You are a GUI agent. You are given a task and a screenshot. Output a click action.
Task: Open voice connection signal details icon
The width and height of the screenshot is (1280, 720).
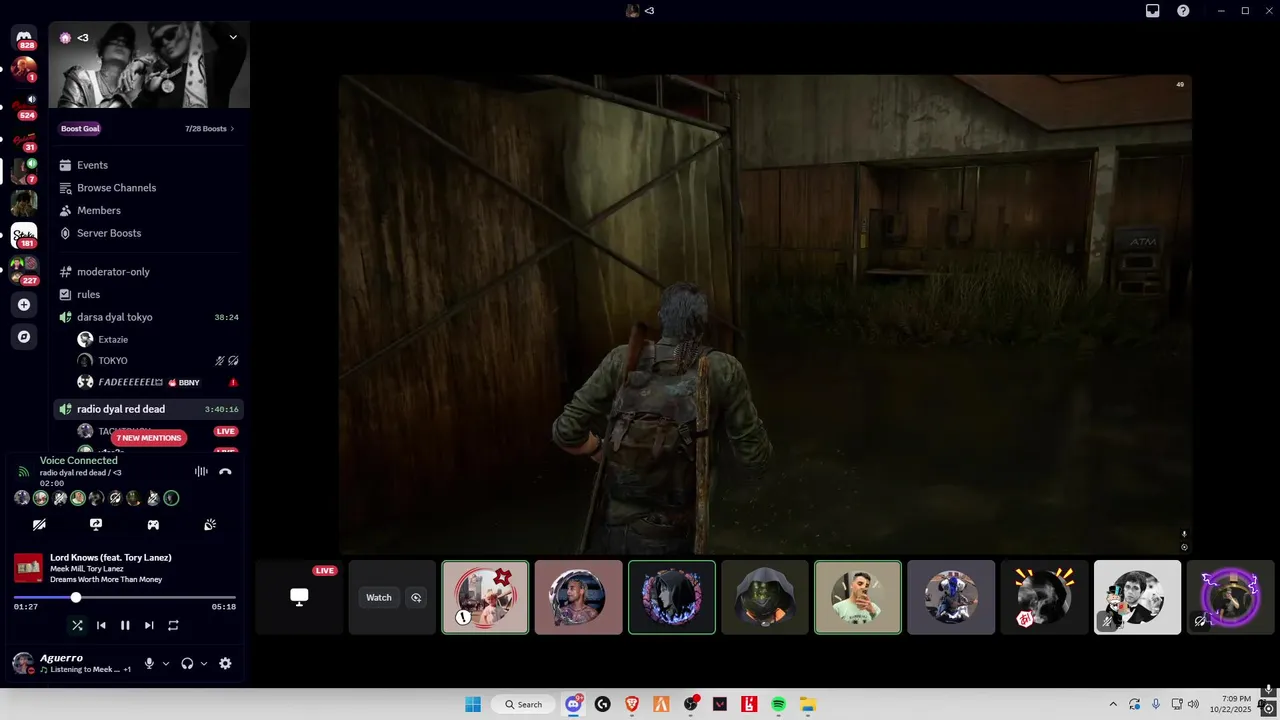coord(24,471)
